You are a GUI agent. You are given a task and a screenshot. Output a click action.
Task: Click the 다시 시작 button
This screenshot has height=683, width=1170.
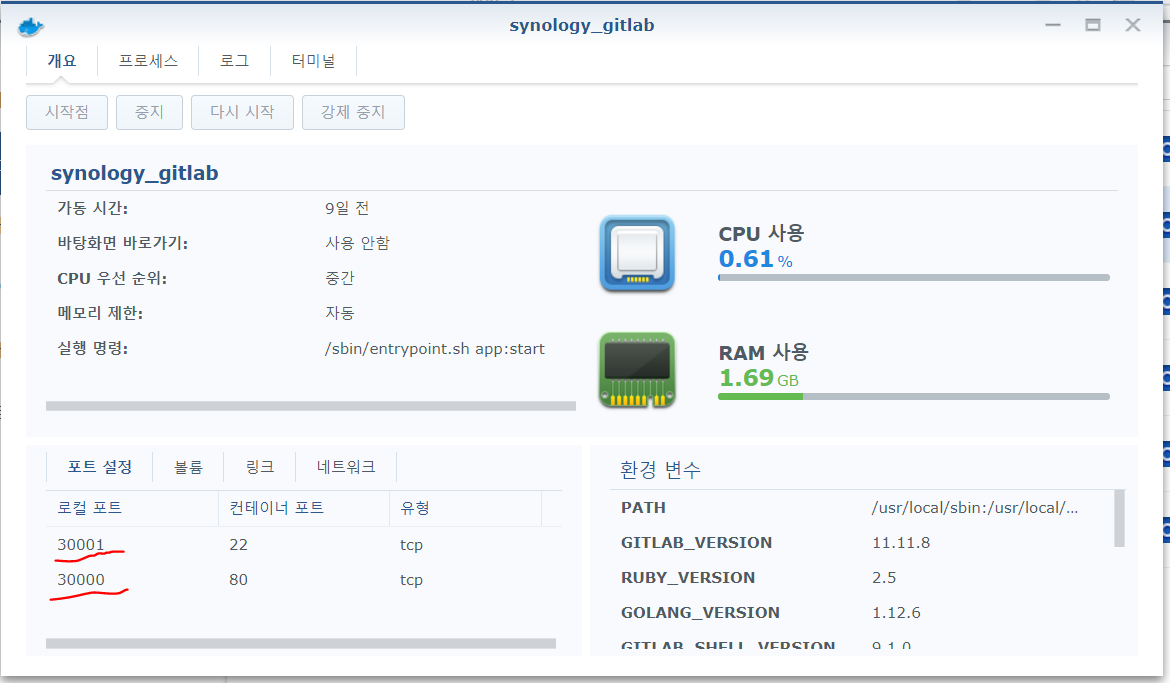point(243,112)
